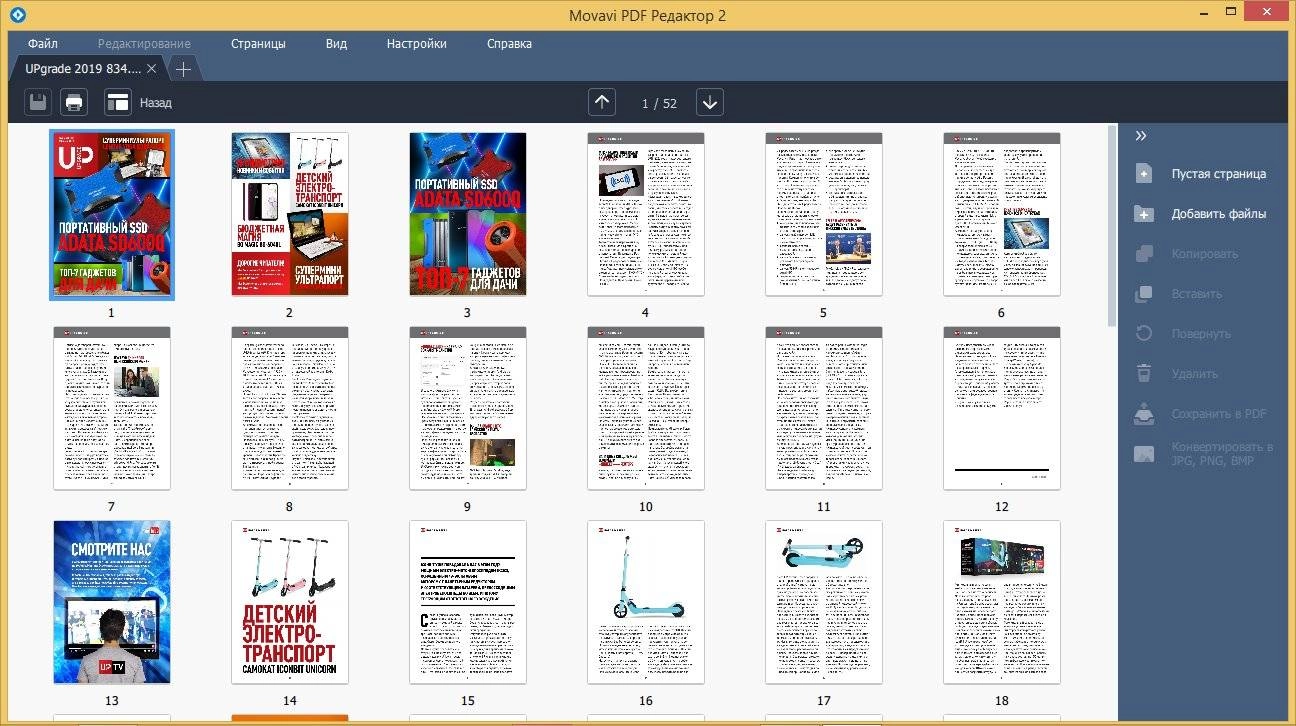Viewport: 1296px width, 726px height.
Task: Select page 7 thumbnail
Action: tap(111, 408)
